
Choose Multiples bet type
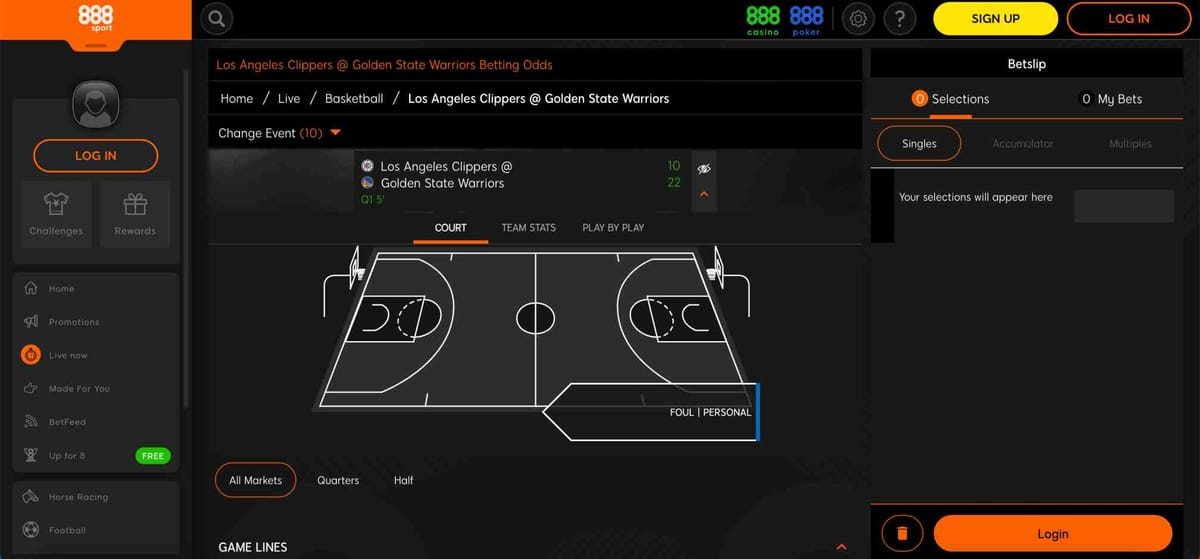point(1130,144)
